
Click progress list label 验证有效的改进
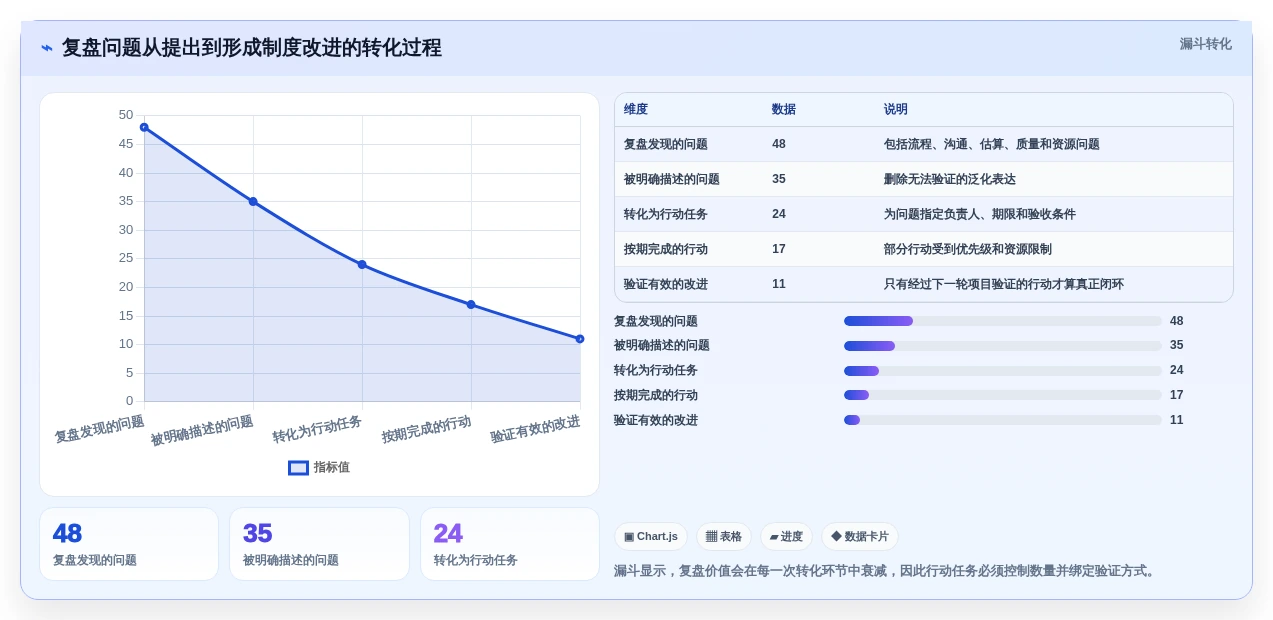[x=656, y=420]
